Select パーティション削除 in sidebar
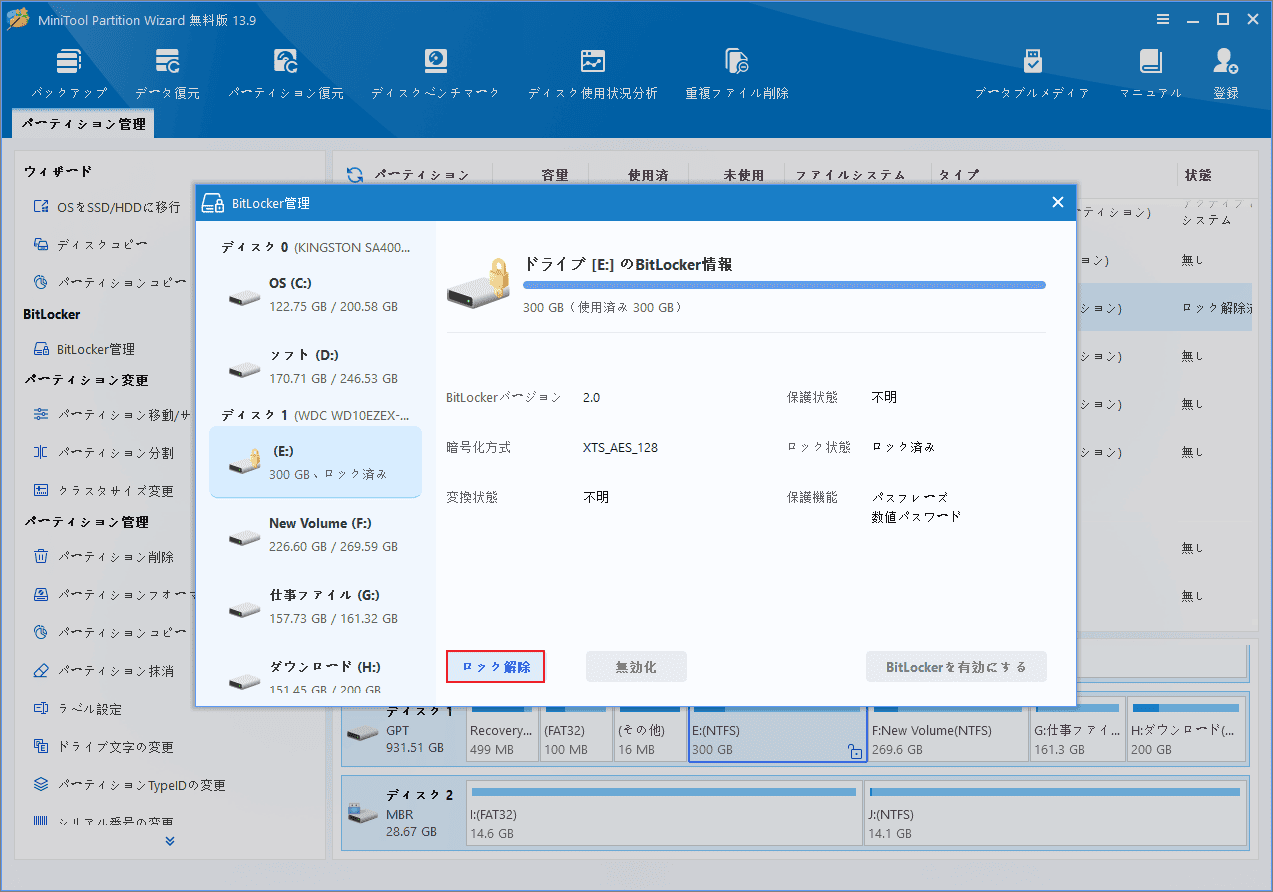Viewport: 1273px width, 892px height. click(x=104, y=557)
